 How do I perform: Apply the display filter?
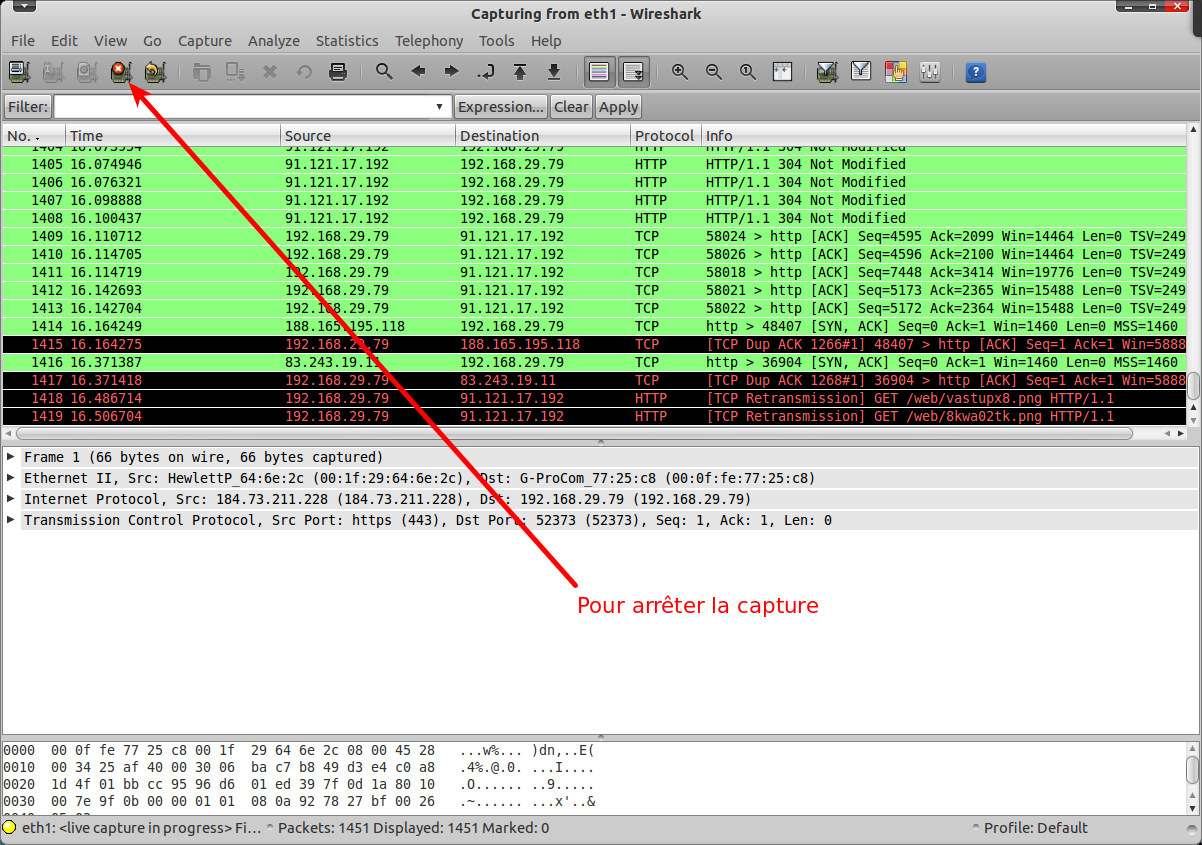click(619, 107)
